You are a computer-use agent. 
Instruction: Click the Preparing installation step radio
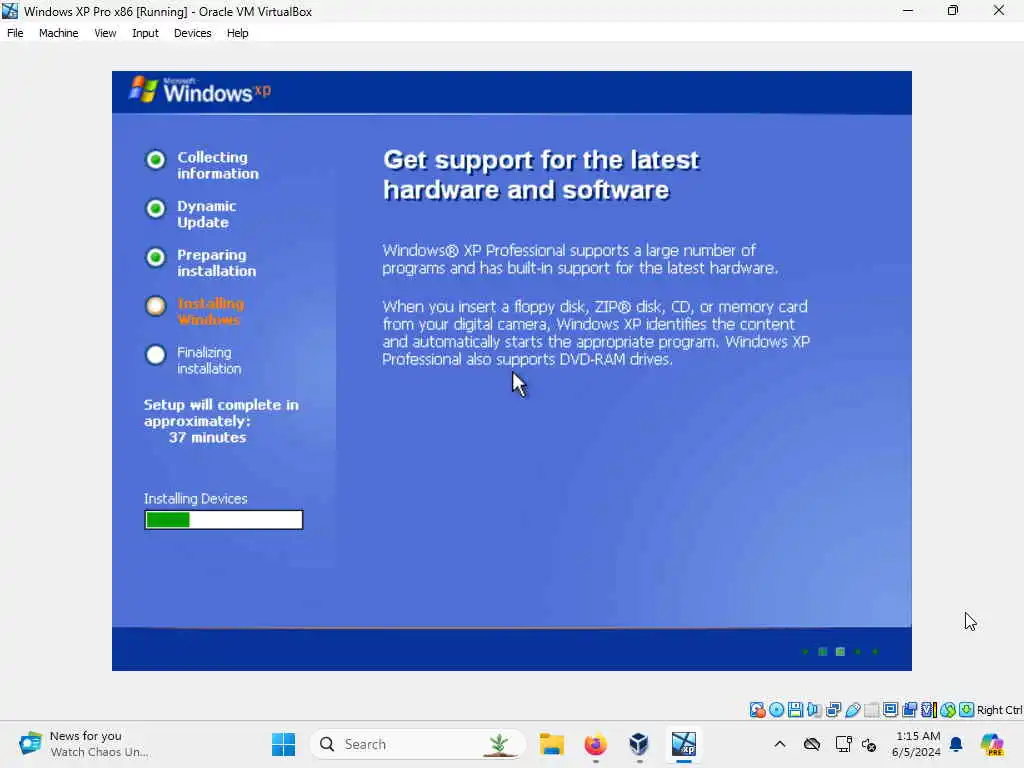point(155,257)
